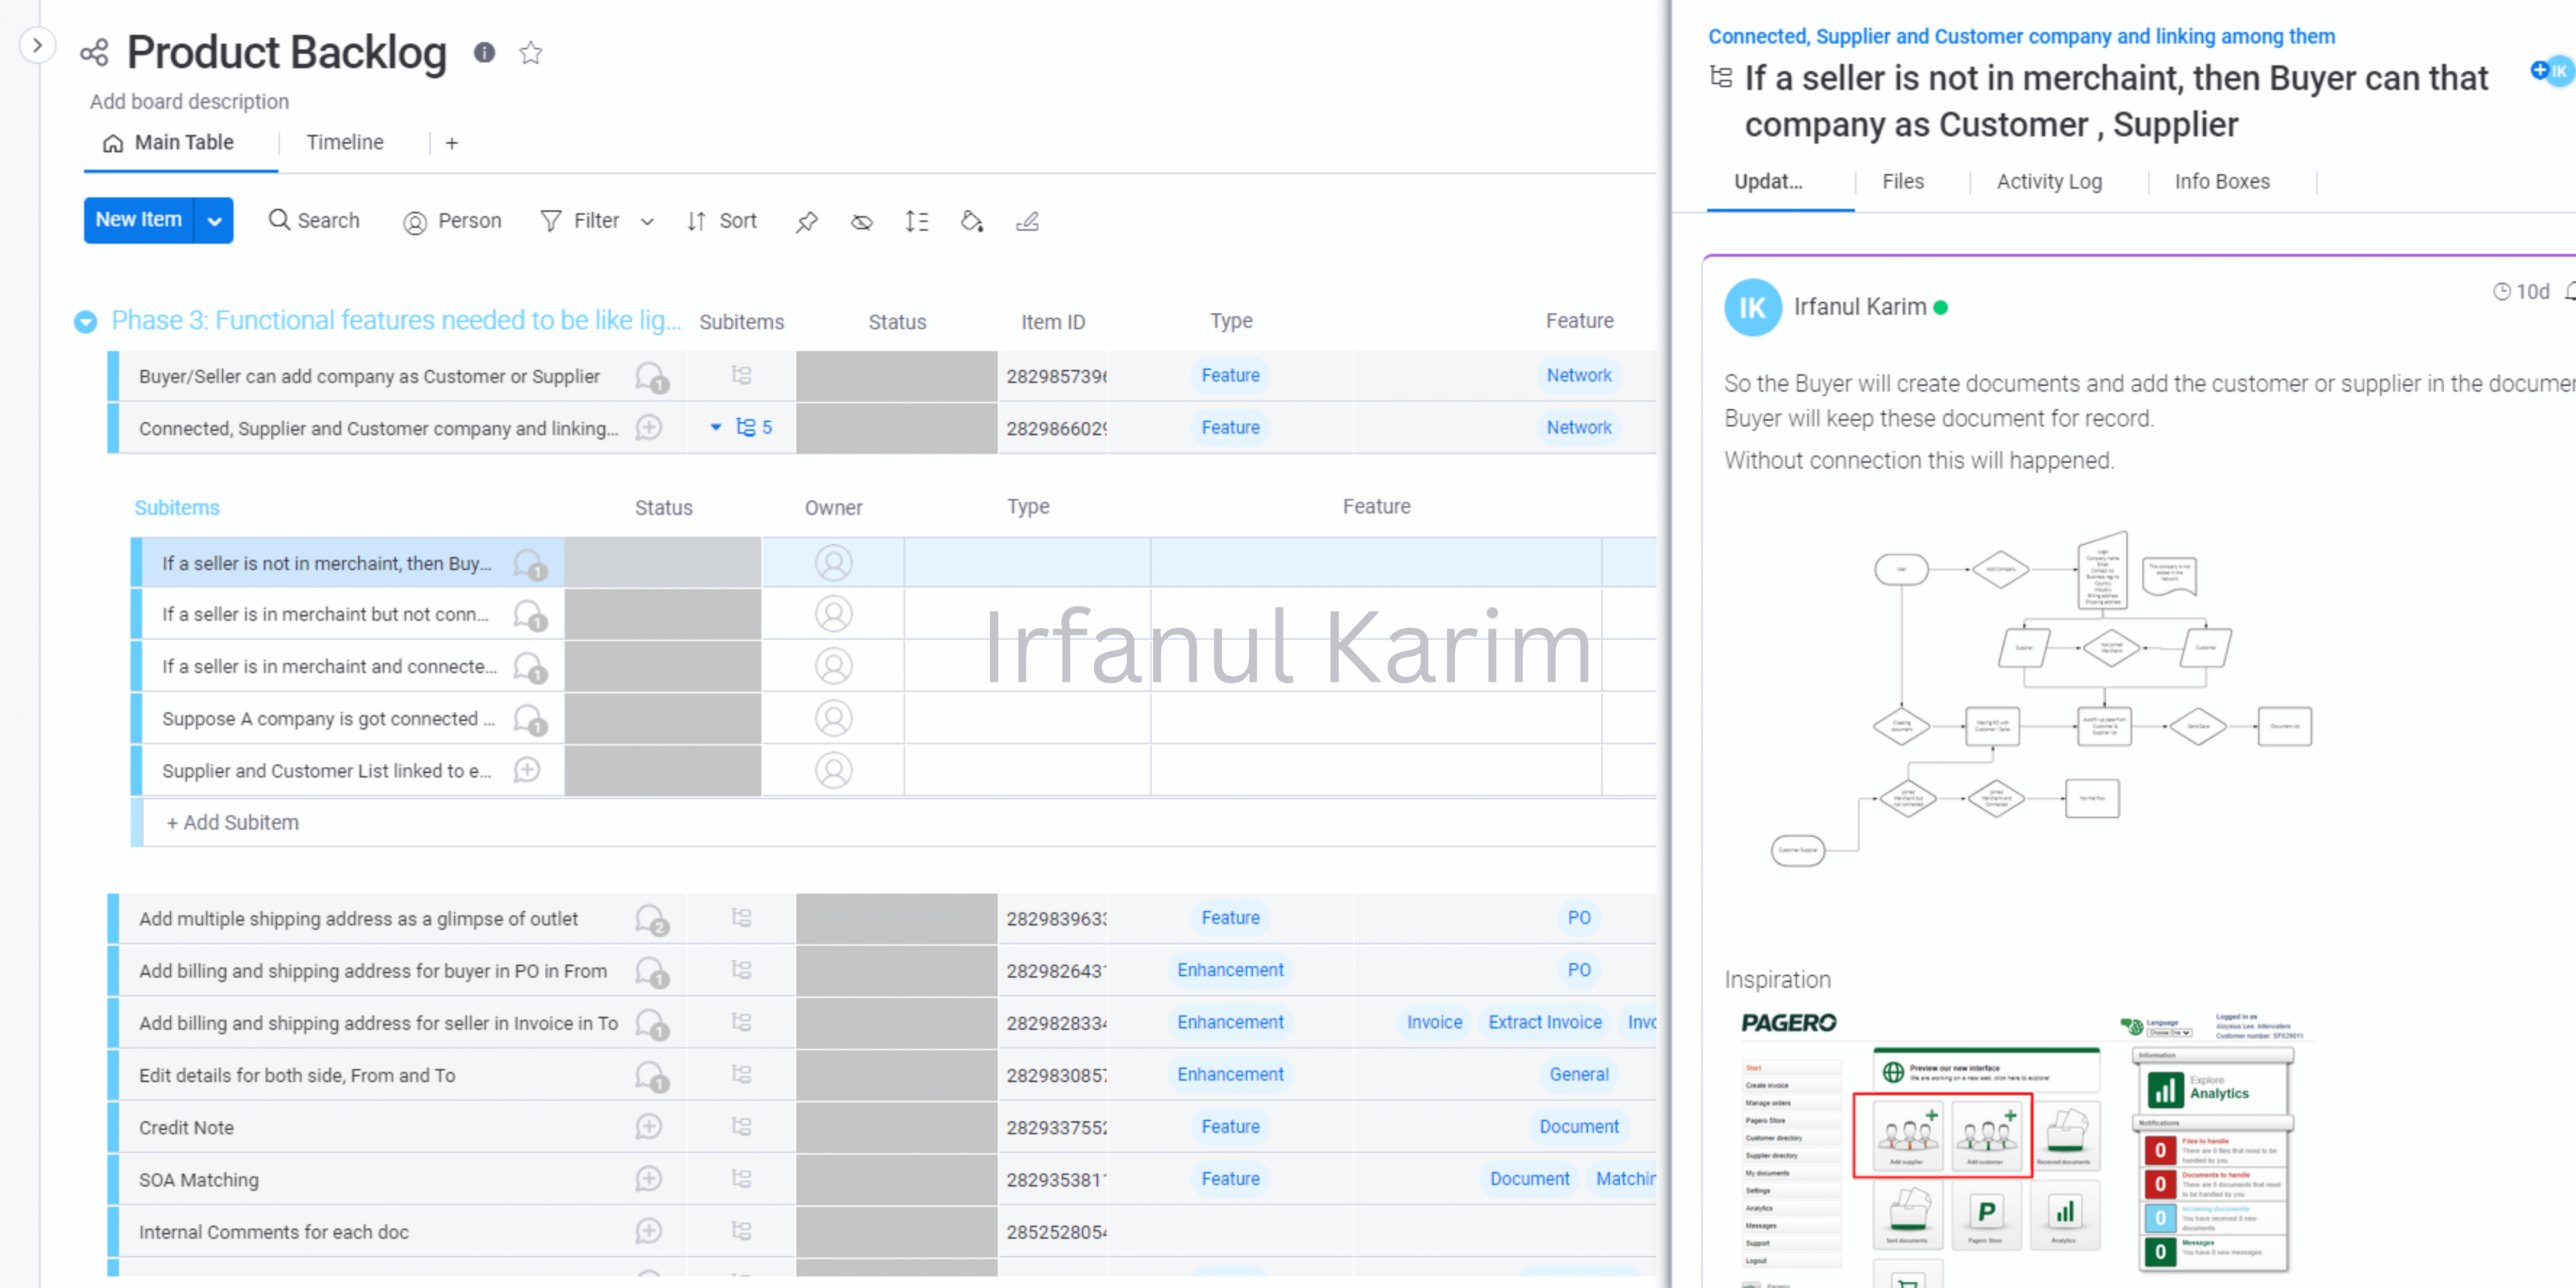Open the parent item breadcrumb link in panel
Image resolution: width=2576 pixels, height=1288 pixels.
(x=2021, y=36)
